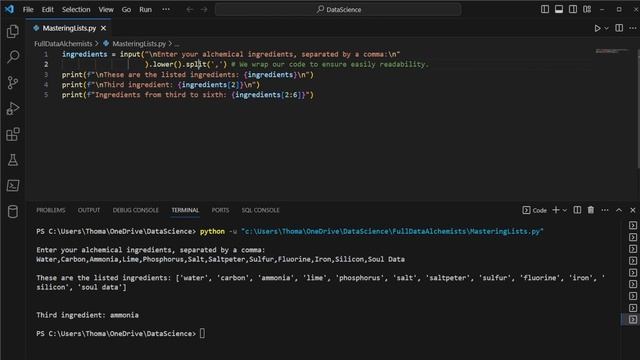
Task: Switch to the OUTPUT panel tab
Action: pyautogui.click(x=89, y=210)
